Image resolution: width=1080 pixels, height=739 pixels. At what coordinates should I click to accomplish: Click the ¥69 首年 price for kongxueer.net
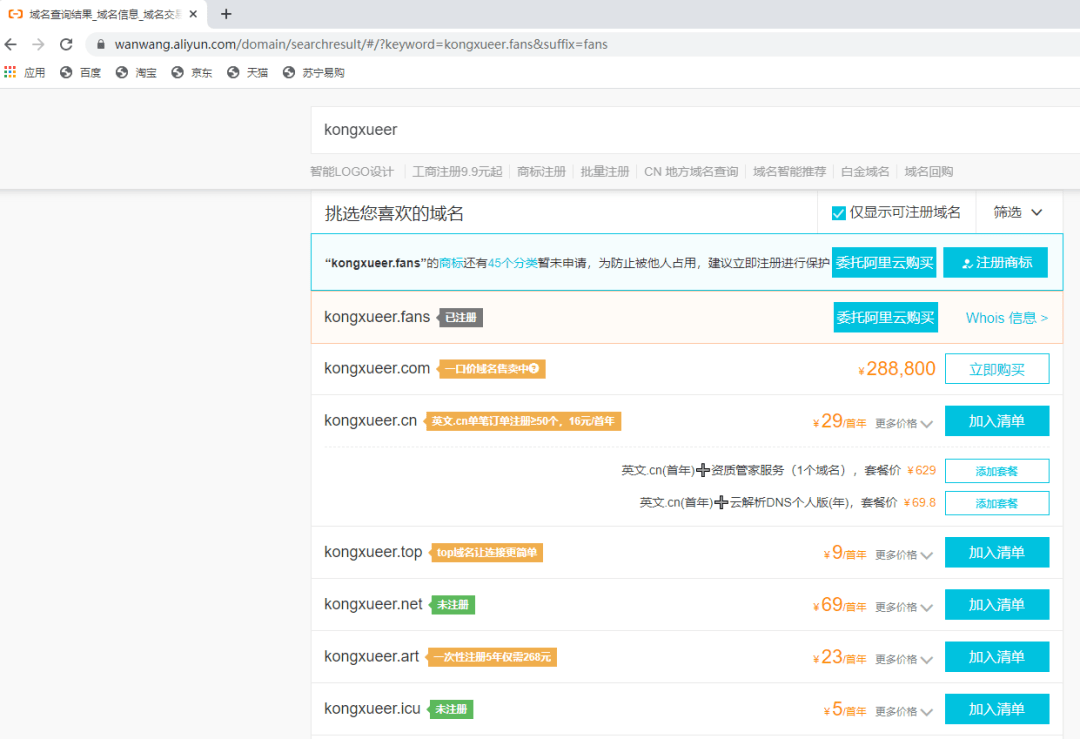tap(840, 605)
